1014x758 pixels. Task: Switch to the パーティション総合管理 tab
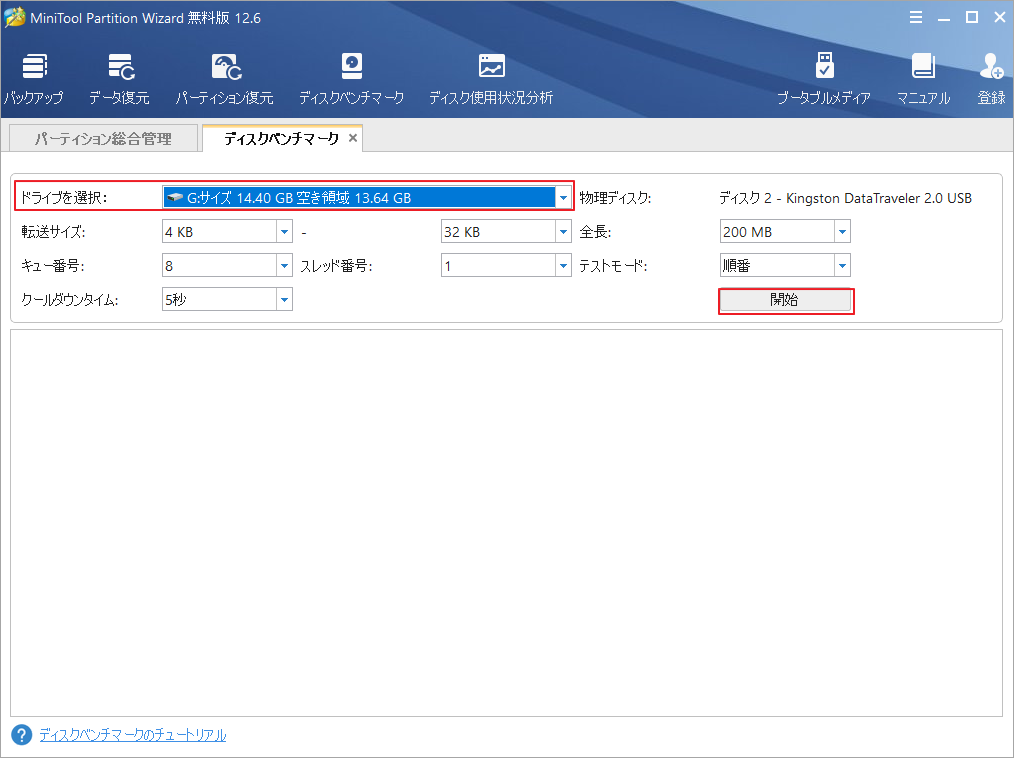click(102, 138)
